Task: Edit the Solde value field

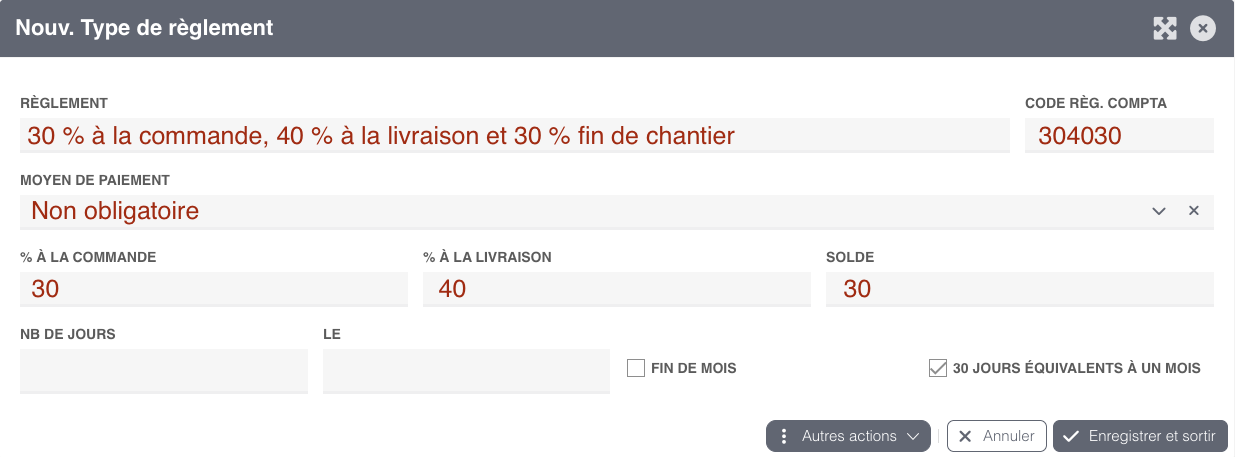Action: pyautogui.click(x=1020, y=289)
